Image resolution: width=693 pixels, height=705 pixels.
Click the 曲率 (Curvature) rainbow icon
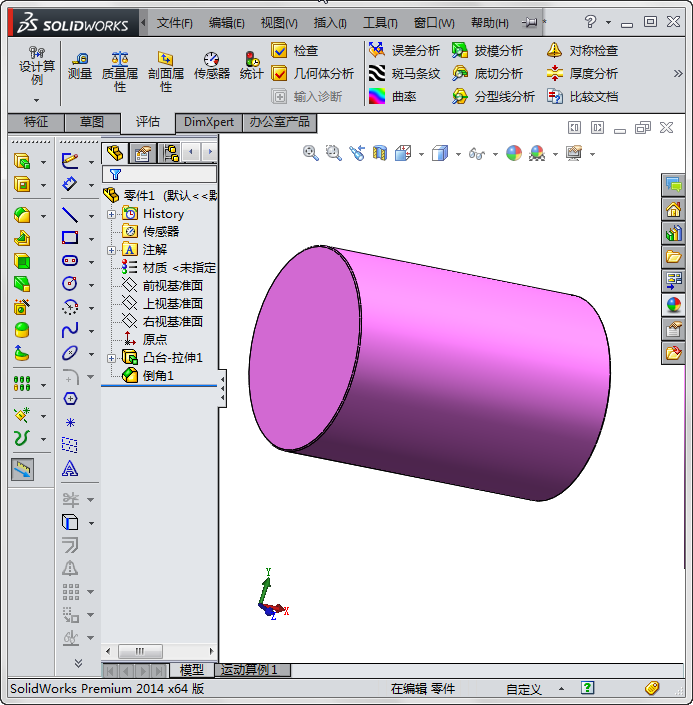pyautogui.click(x=377, y=96)
